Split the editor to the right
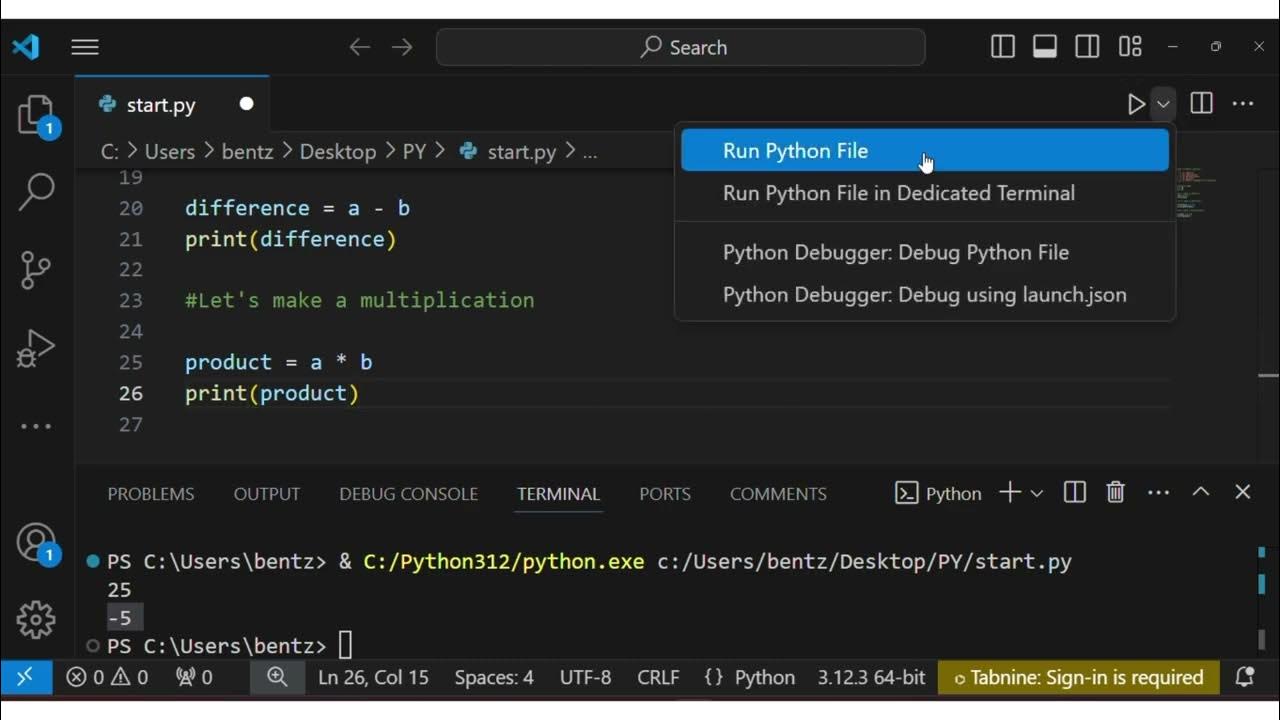This screenshot has height=720, width=1280. coord(1202,103)
